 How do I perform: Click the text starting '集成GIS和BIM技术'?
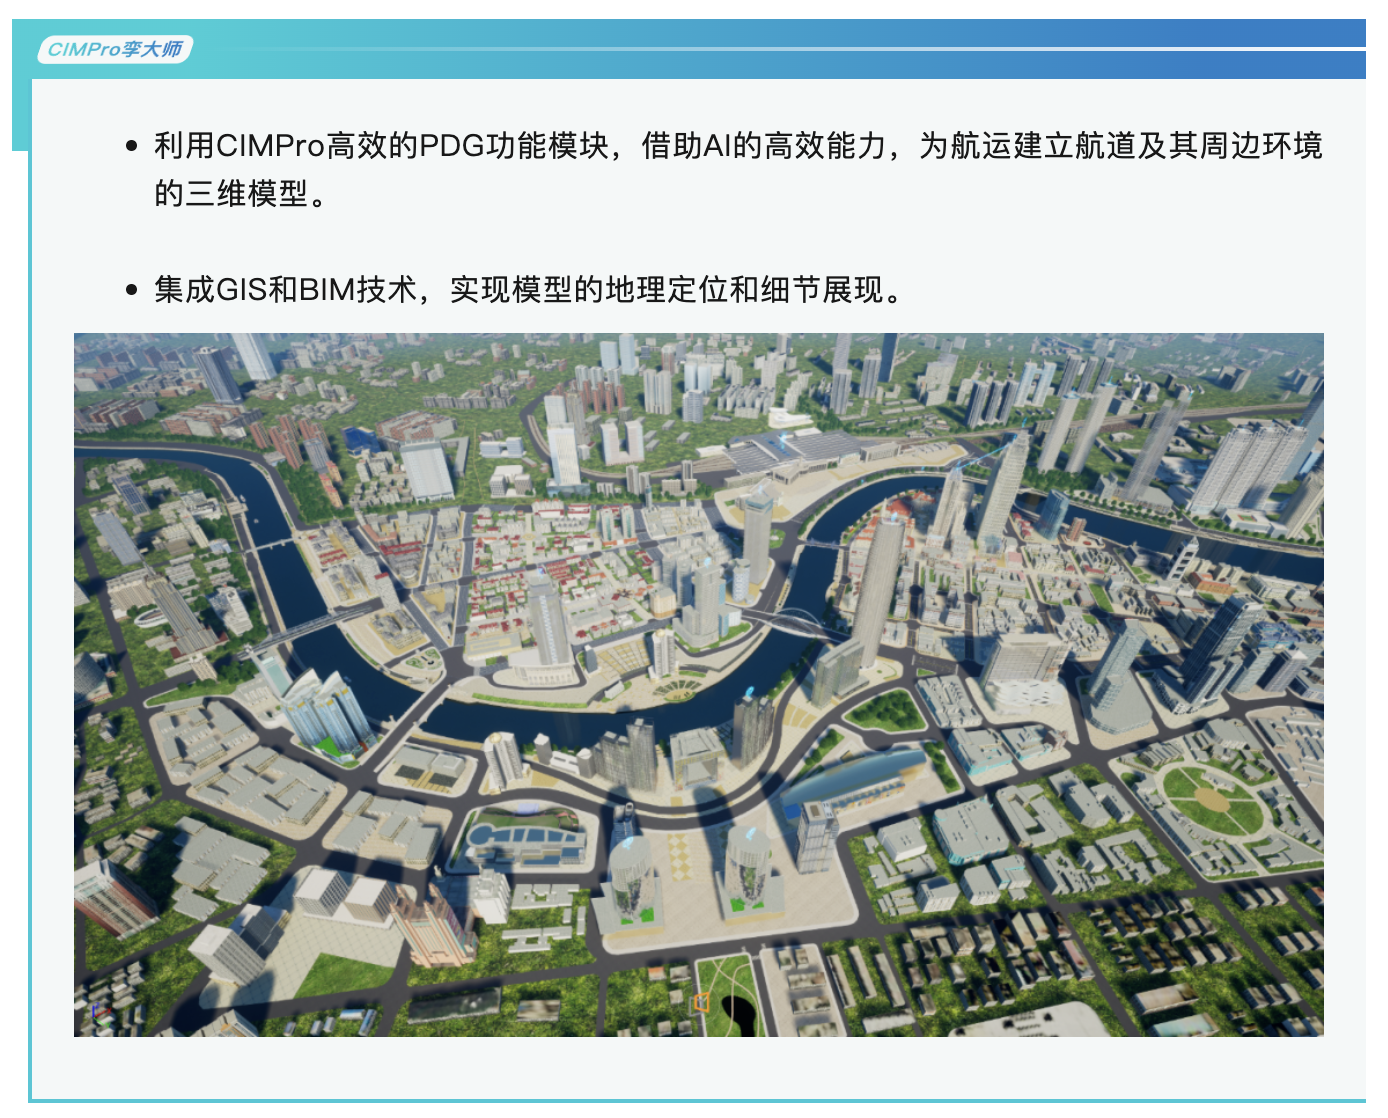[x=529, y=290]
